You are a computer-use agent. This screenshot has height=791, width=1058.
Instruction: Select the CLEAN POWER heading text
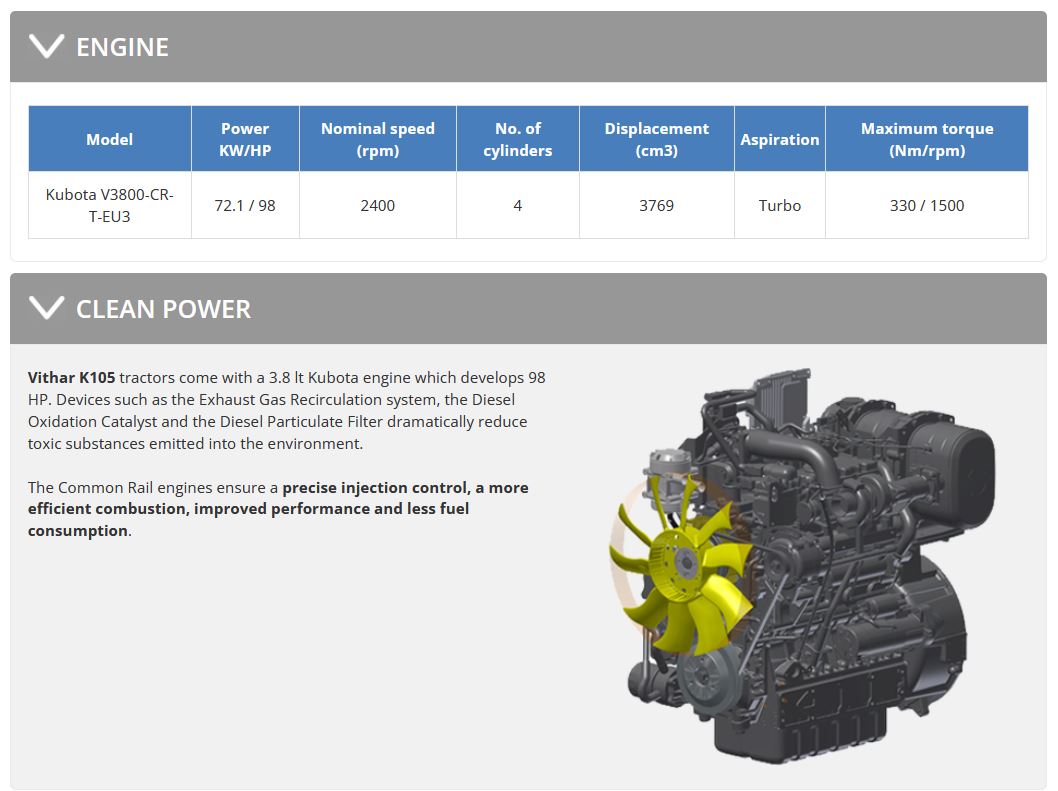pos(163,309)
